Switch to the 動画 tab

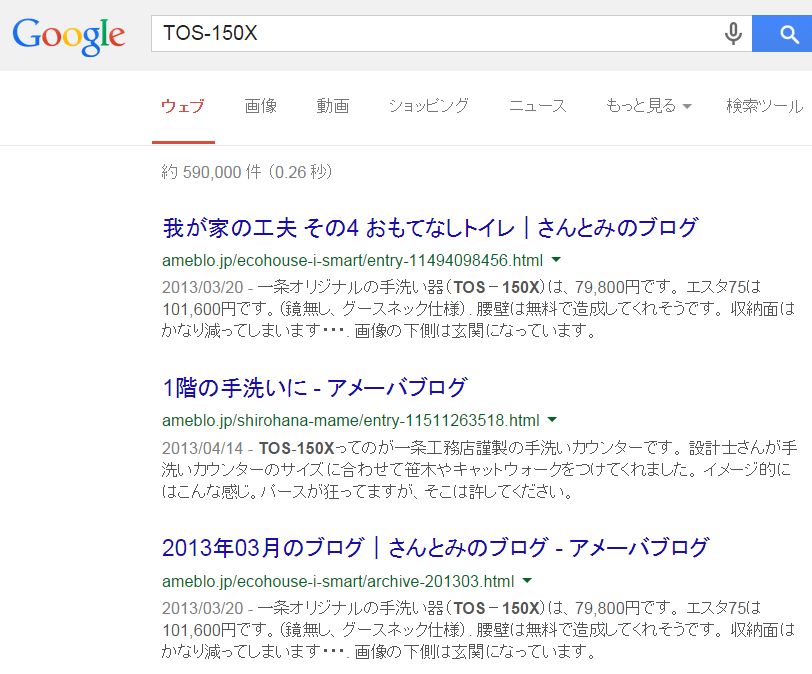coord(332,106)
